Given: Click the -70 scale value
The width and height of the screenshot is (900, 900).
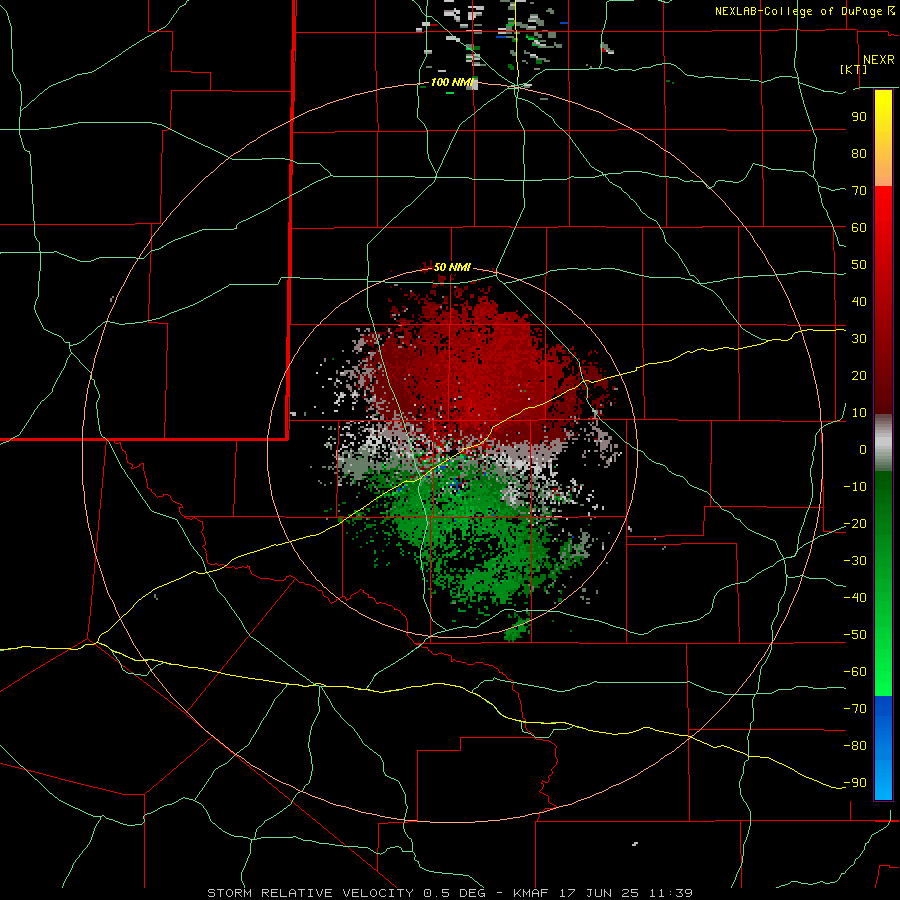Looking at the screenshot, I should 855,709.
